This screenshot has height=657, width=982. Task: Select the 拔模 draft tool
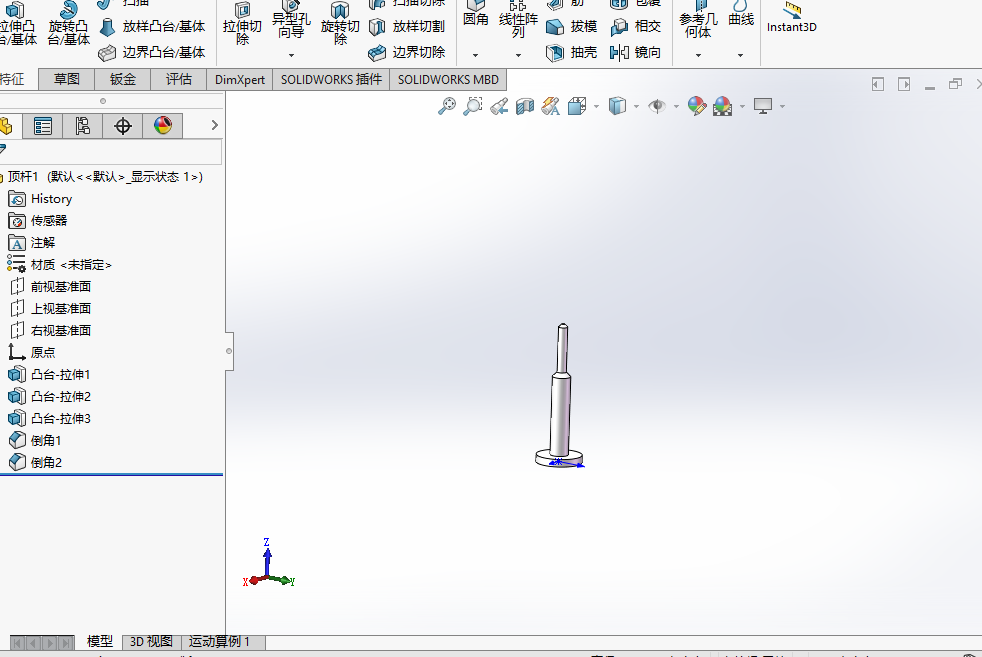pyautogui.click(x=571, y=26)
